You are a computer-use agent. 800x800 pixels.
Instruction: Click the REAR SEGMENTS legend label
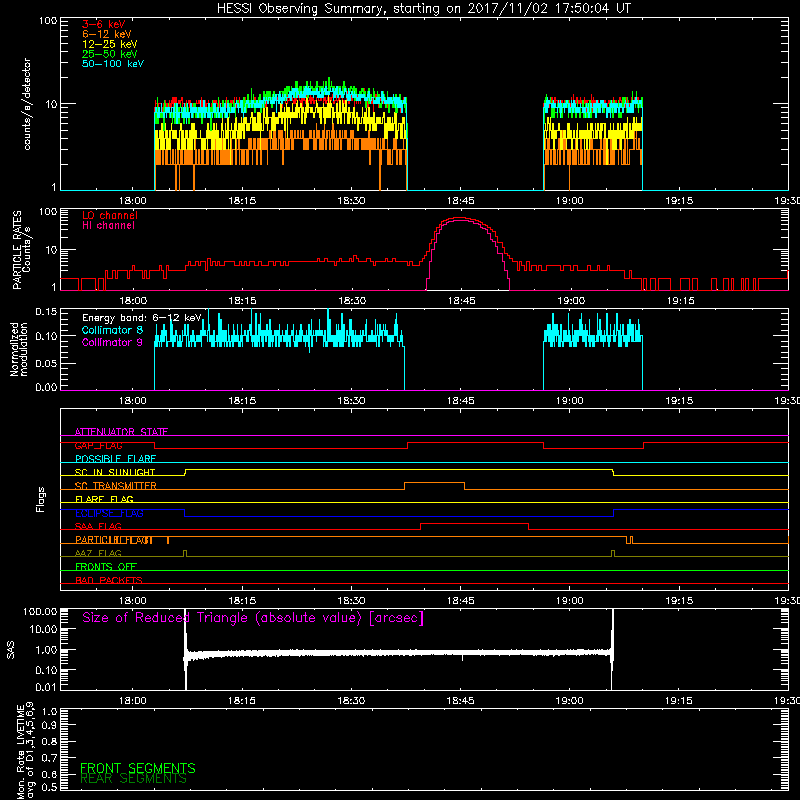[133, 779]
